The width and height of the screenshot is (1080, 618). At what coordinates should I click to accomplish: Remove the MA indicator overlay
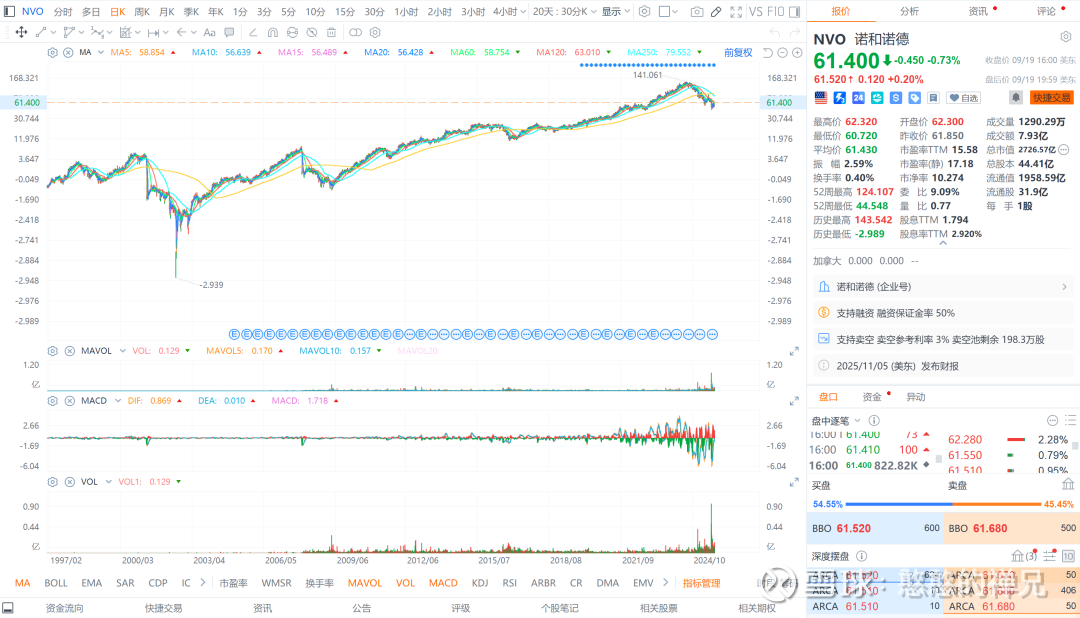click(x=68, y=52)
